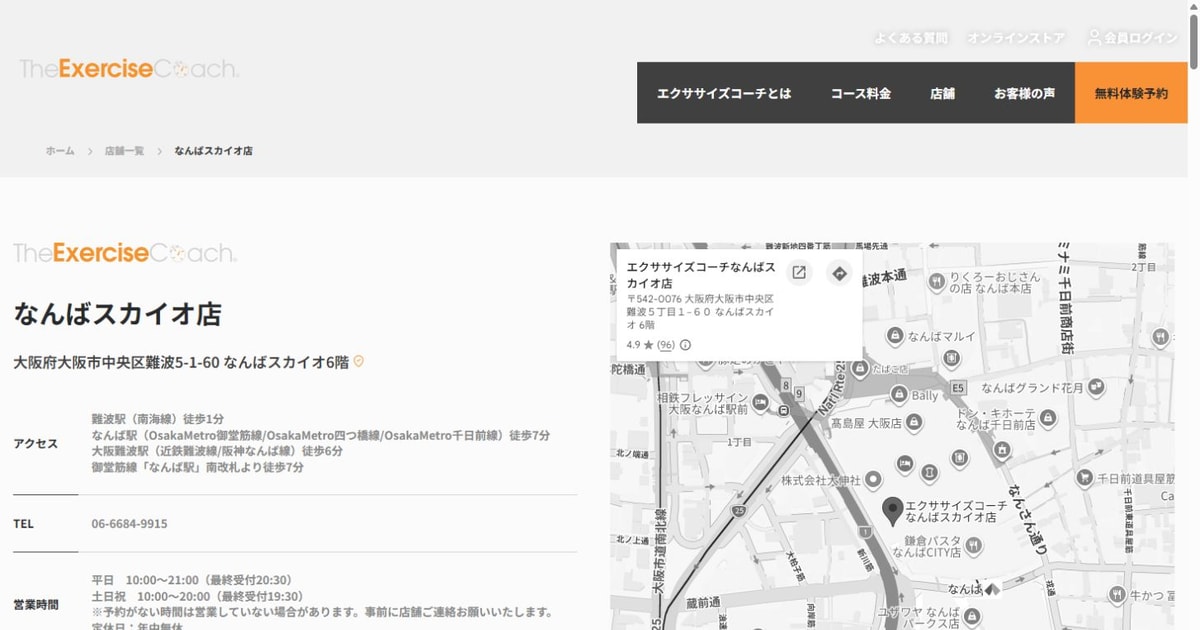Image resolution: width=1200 pixels, height=630 pixels.
Task: Click the なんばグランド花月 venue pin
Action: (x=1096, y=386)
